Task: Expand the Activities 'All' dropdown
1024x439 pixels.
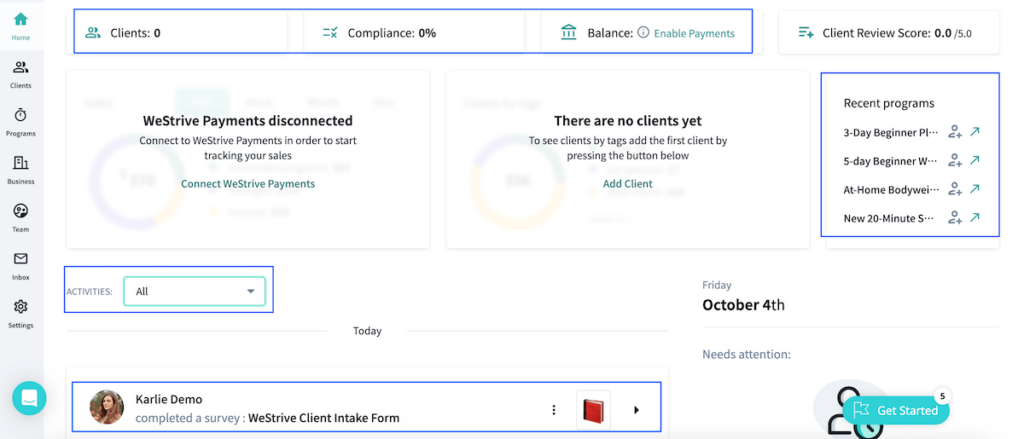Action: point(195,291)
